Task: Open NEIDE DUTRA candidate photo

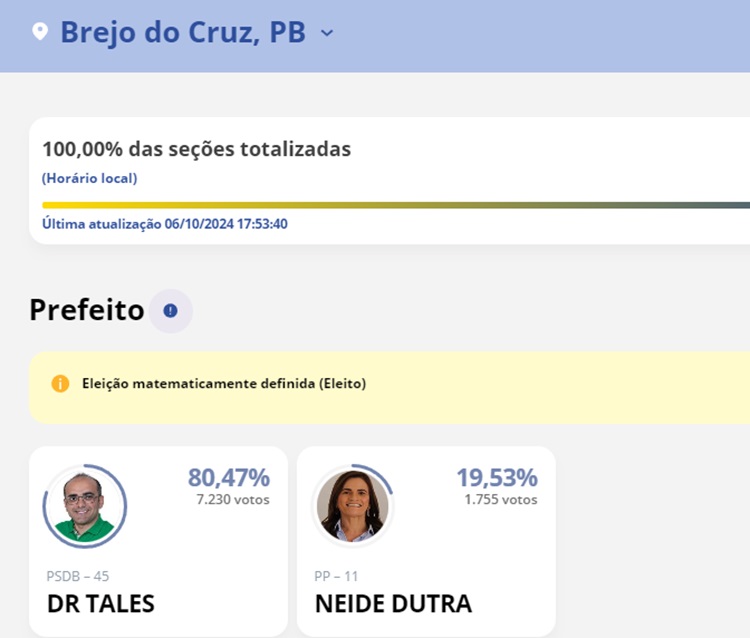Action: pos(353,507)
